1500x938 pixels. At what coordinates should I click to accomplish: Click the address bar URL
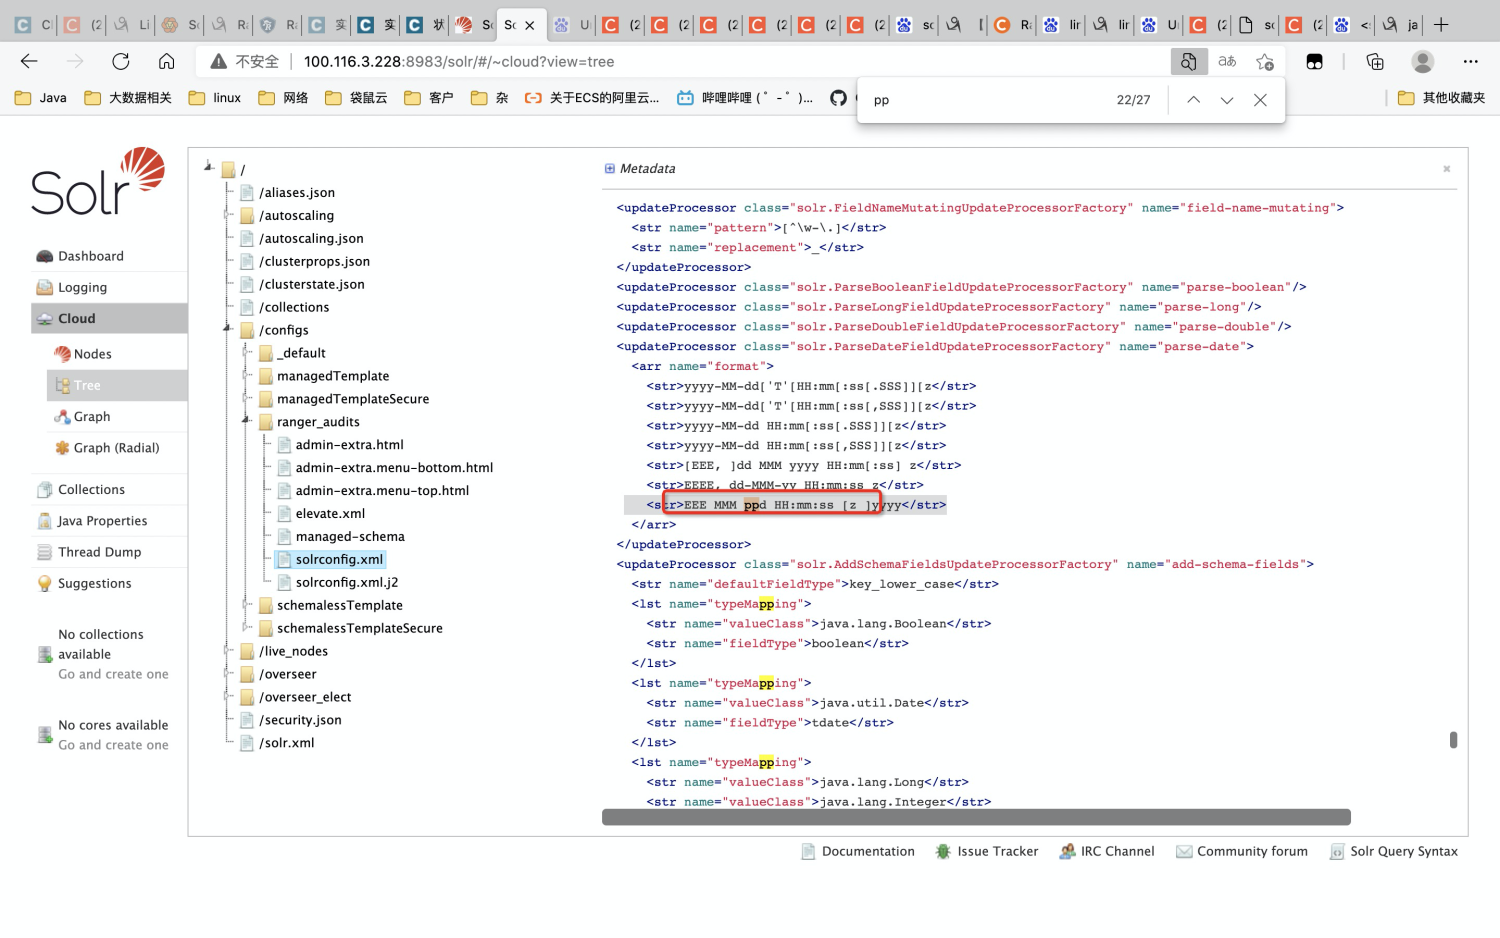coord(459,61)
